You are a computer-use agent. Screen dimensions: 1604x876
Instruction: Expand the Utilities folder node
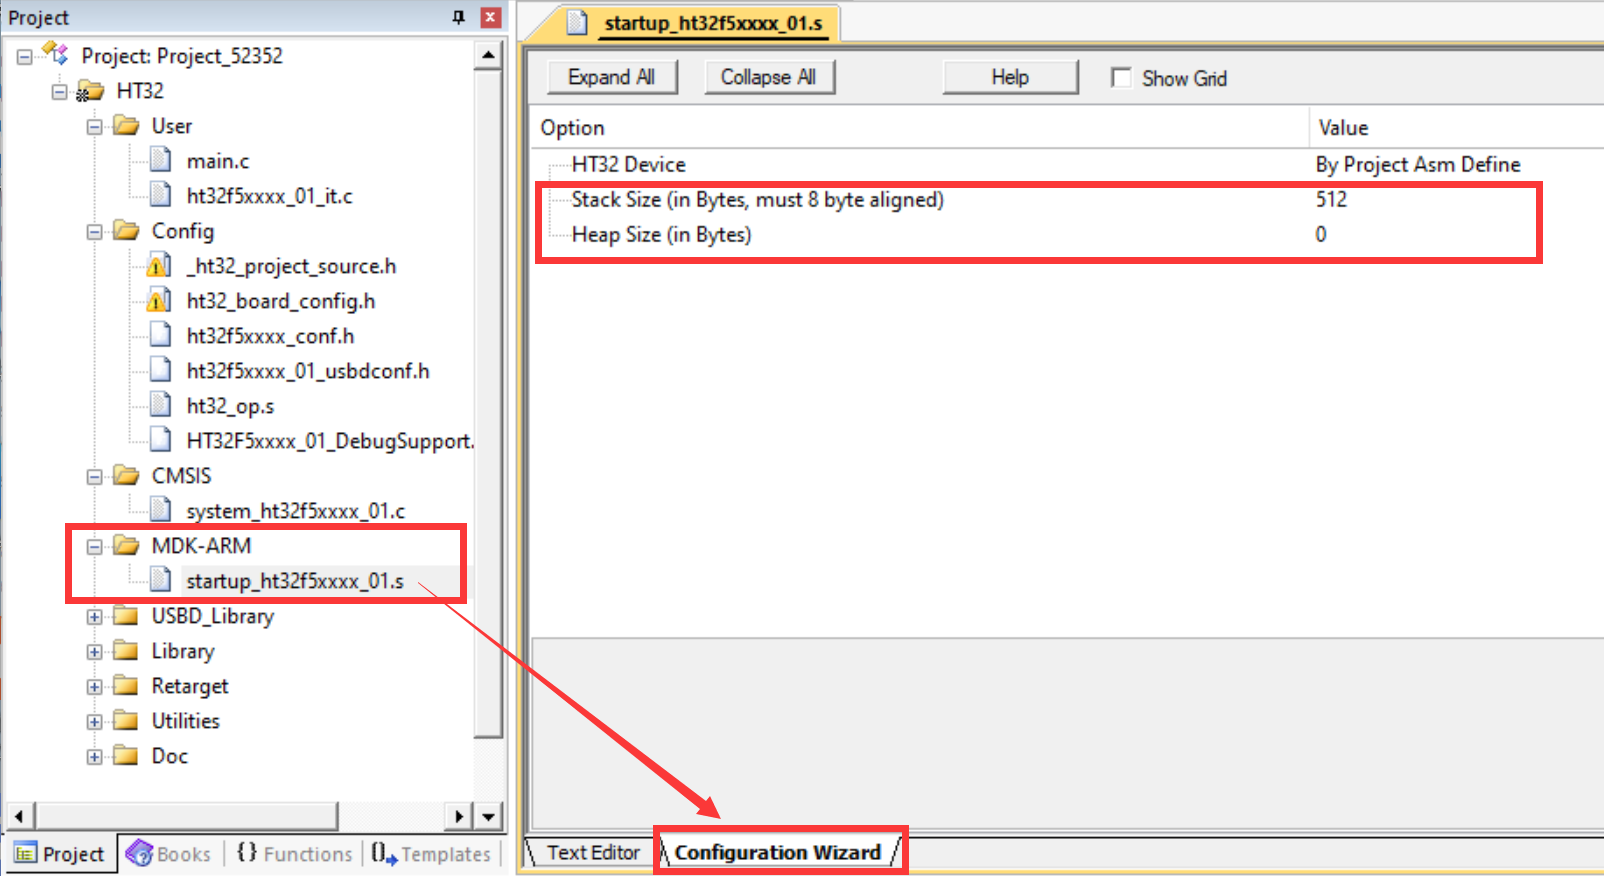tap(94, 722)
